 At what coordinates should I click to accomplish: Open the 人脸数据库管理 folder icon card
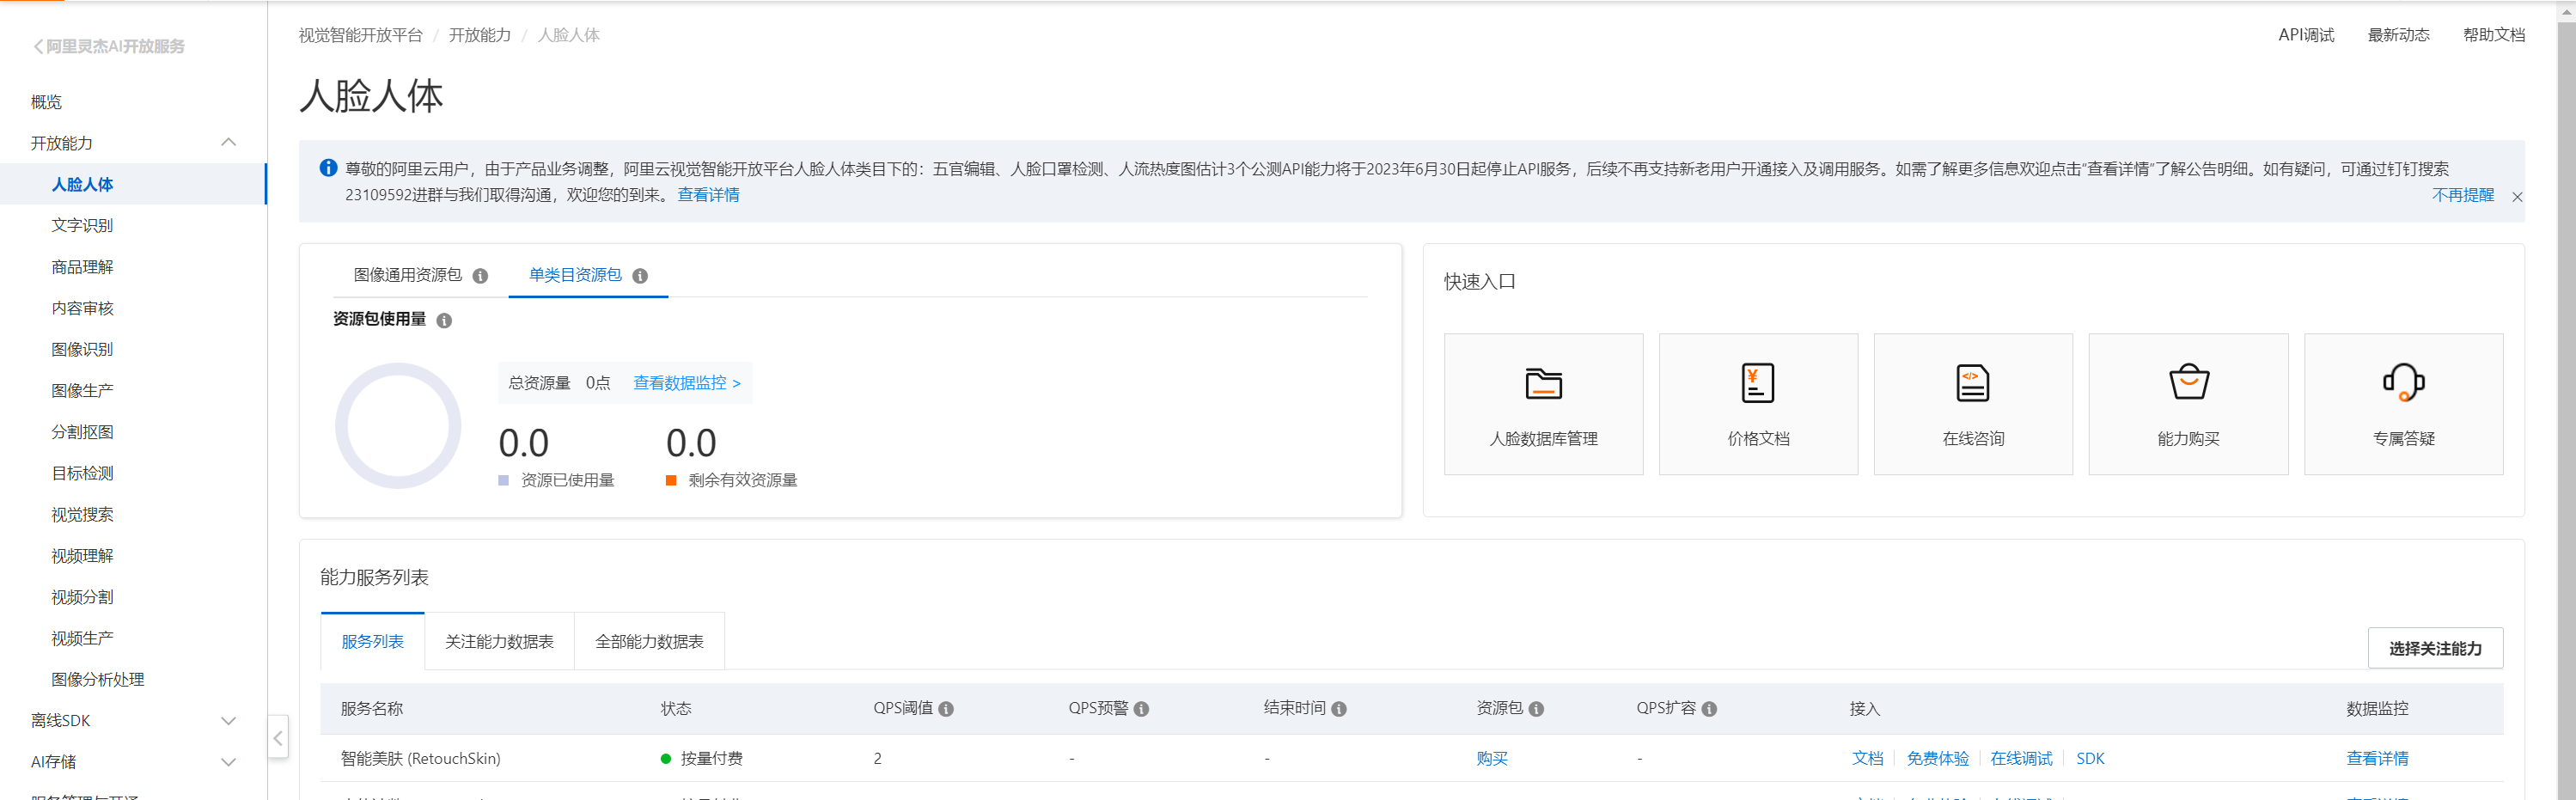click(x=1543, y=404)
